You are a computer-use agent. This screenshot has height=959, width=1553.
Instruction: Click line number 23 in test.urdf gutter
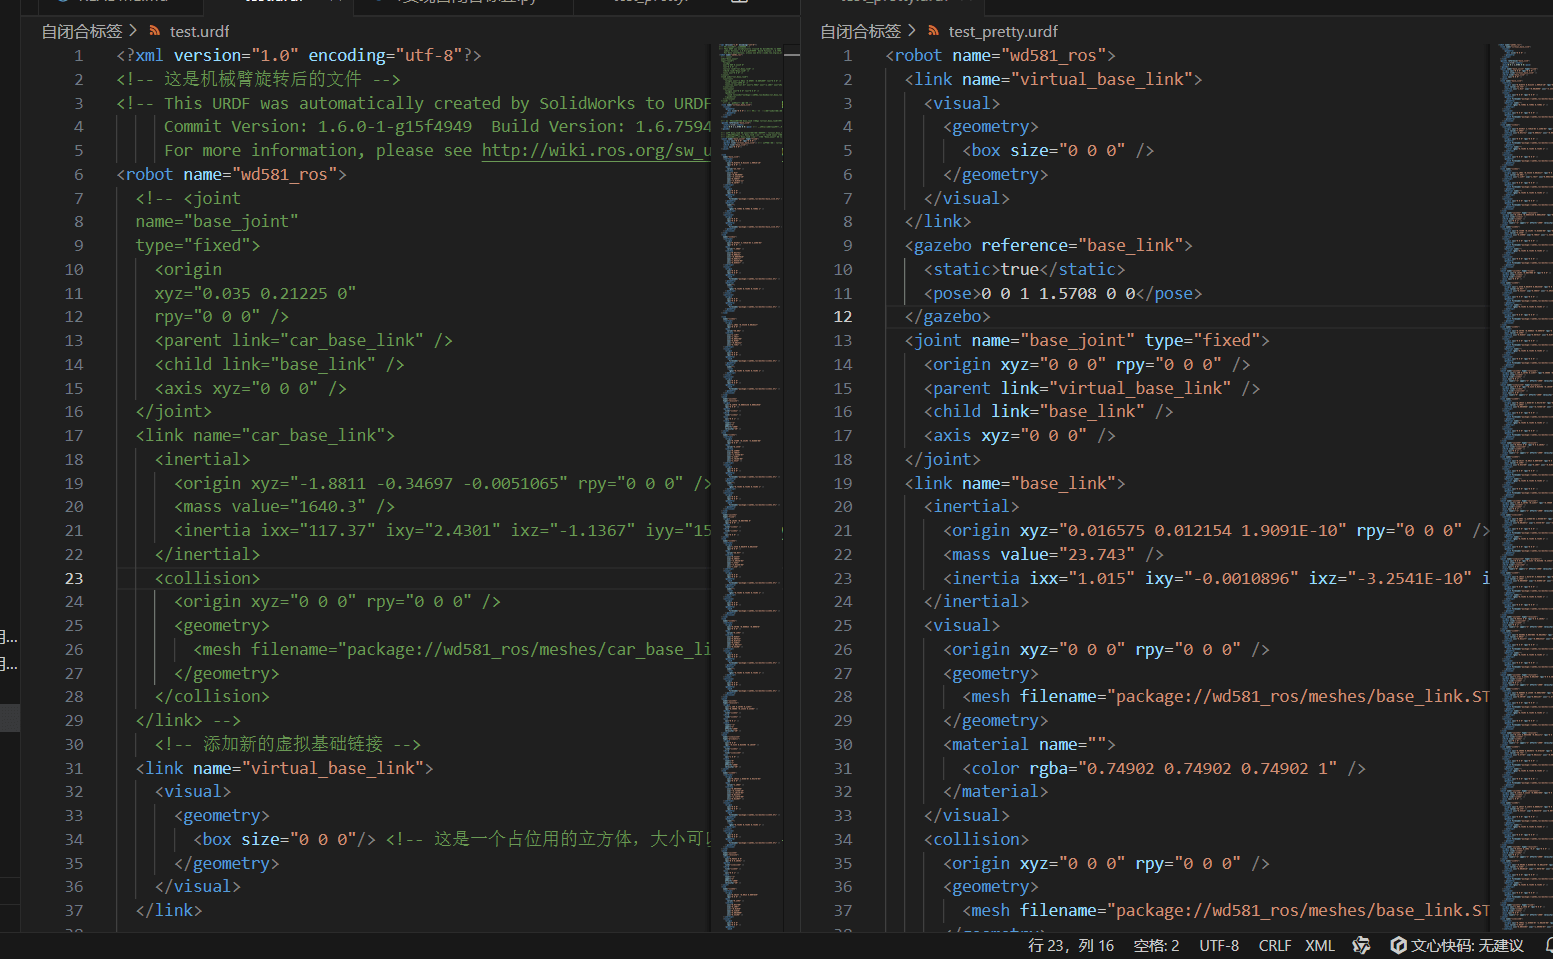pos(74,579)
